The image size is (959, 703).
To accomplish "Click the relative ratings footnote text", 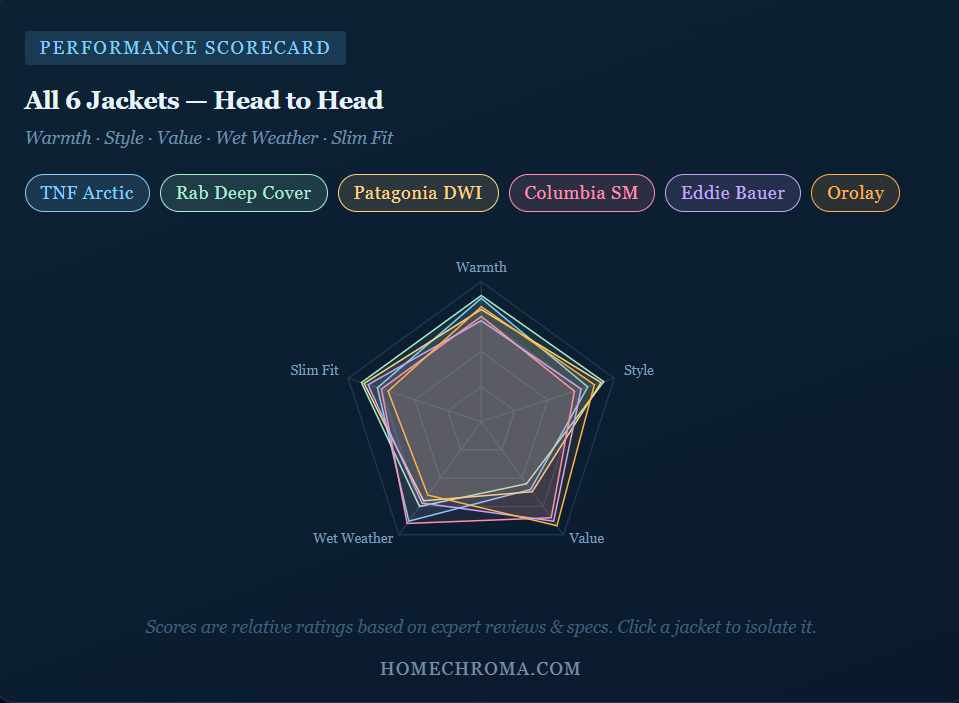I will tap(480, 627).
